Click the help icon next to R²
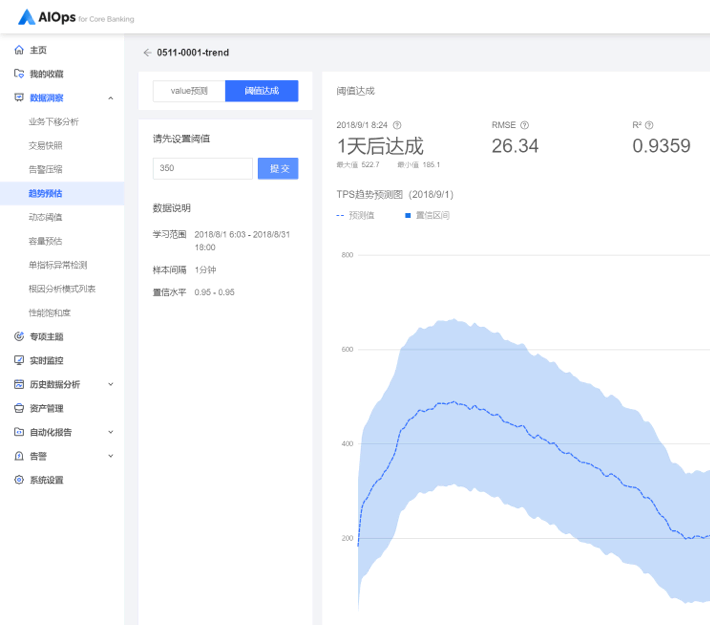The image size is (710, 625). [649, 125]
